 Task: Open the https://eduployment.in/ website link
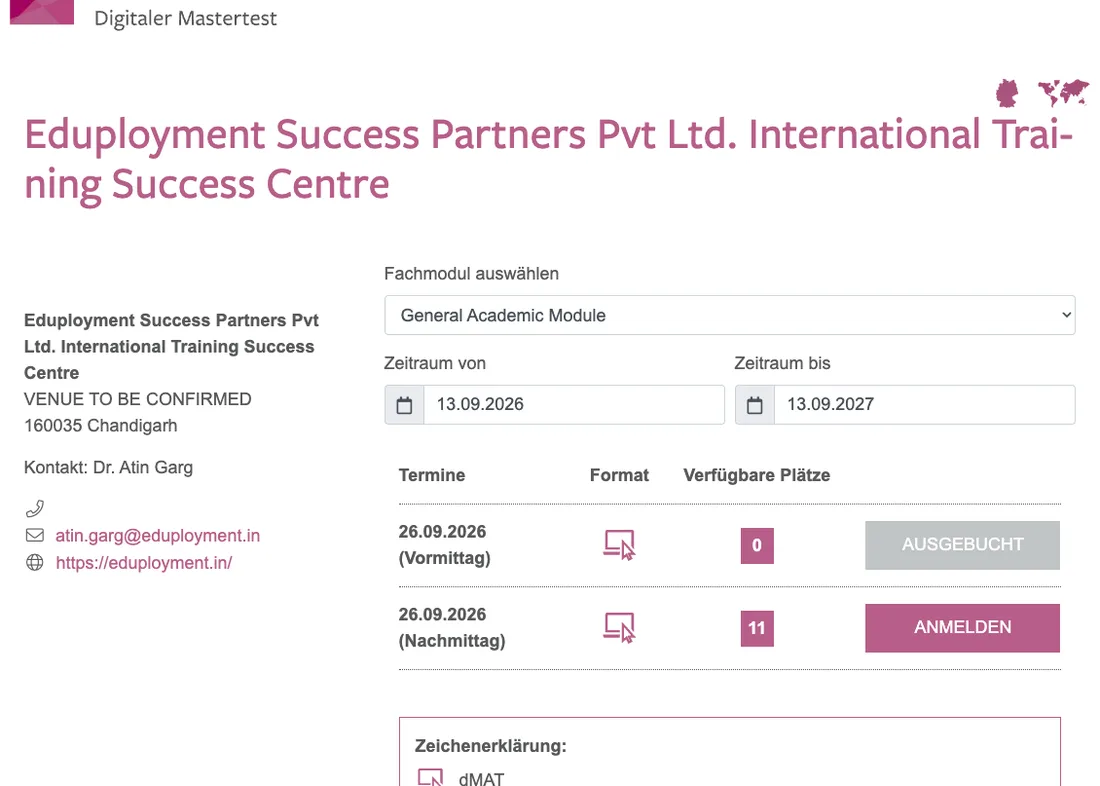coord(144,563)
